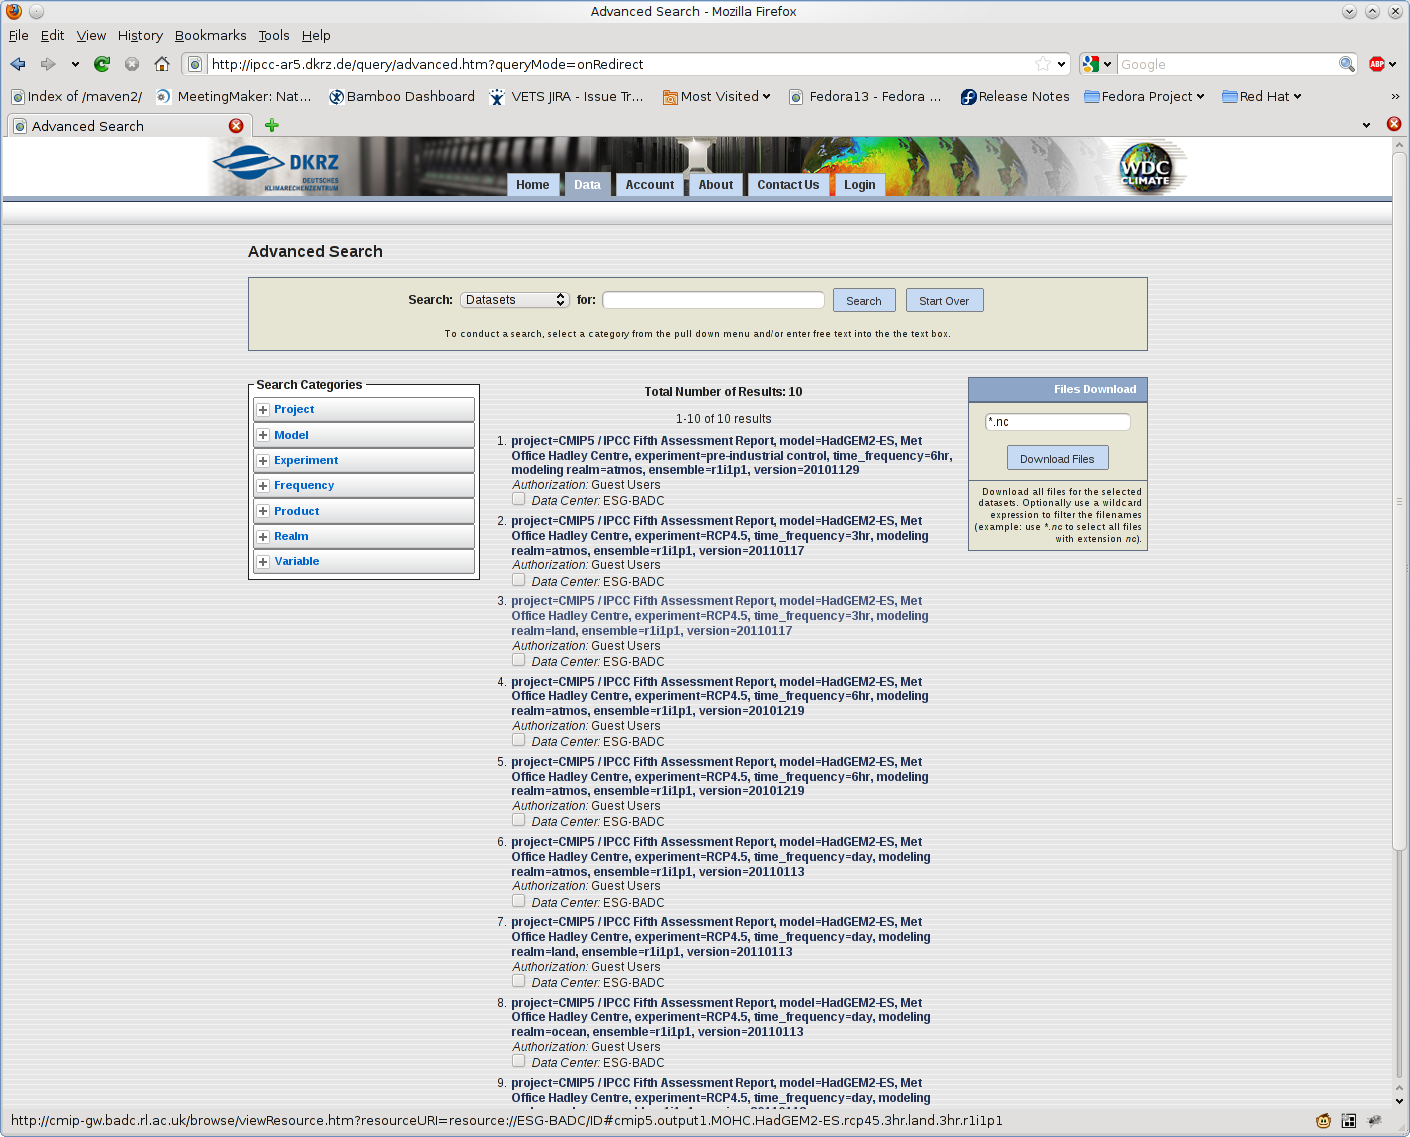Switch to the Account site tab
The height and width of the screenshot is (1137, 1410).
point(649,185)
